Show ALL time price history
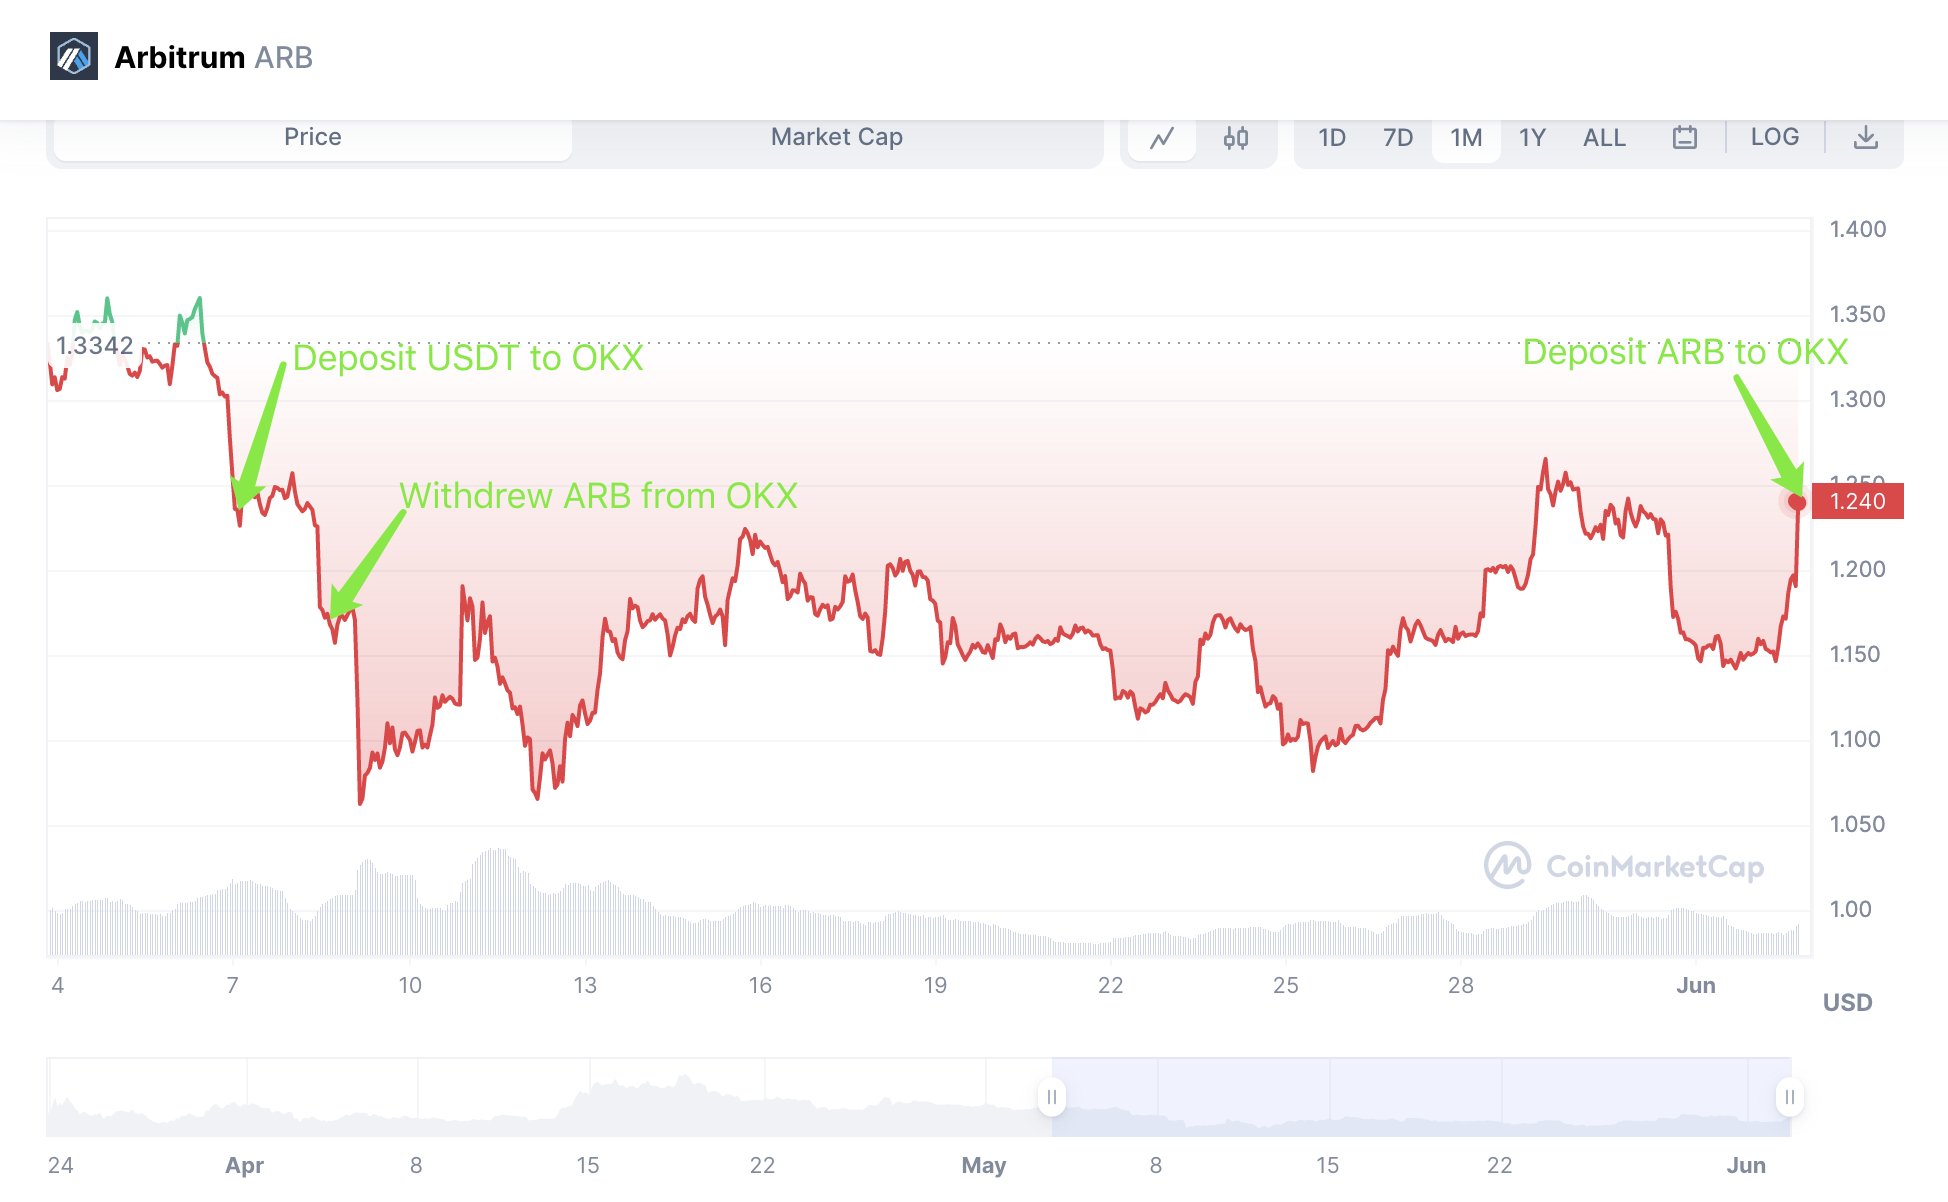The image size is (1948, 1202). click(x=1604, y=138)
